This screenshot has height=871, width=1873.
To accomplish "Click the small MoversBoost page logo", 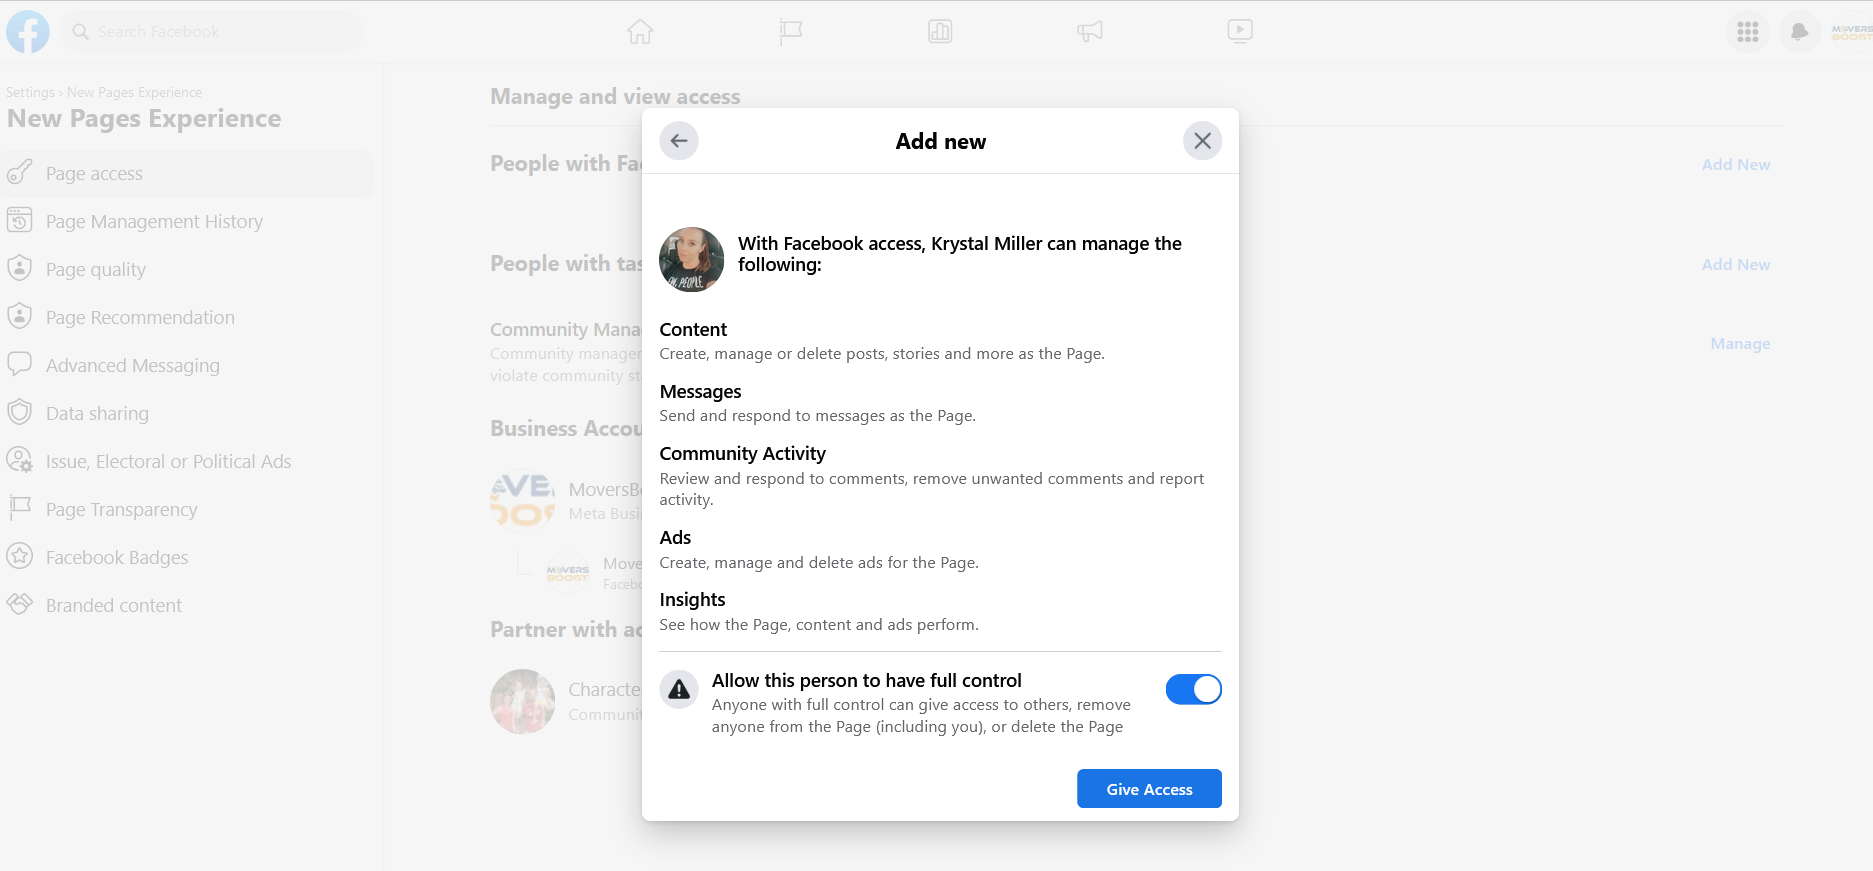I will [567, 573].
